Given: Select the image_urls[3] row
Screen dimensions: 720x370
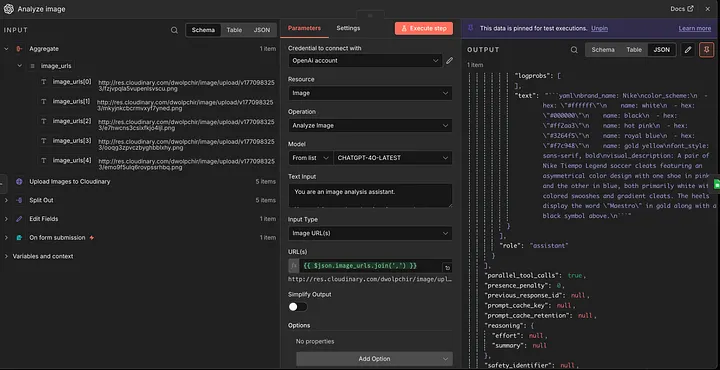Looking at the screenshot, I should point(156,145).
